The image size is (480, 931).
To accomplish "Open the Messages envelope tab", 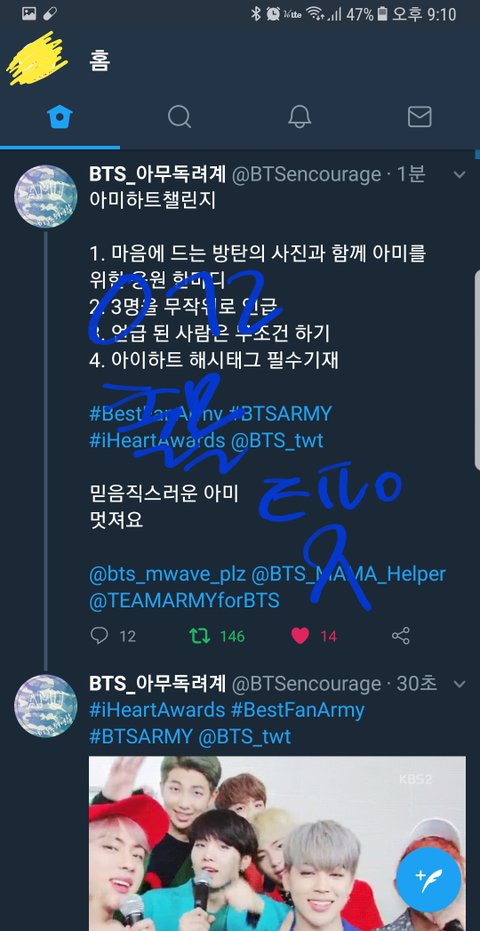I will point(419,116).
